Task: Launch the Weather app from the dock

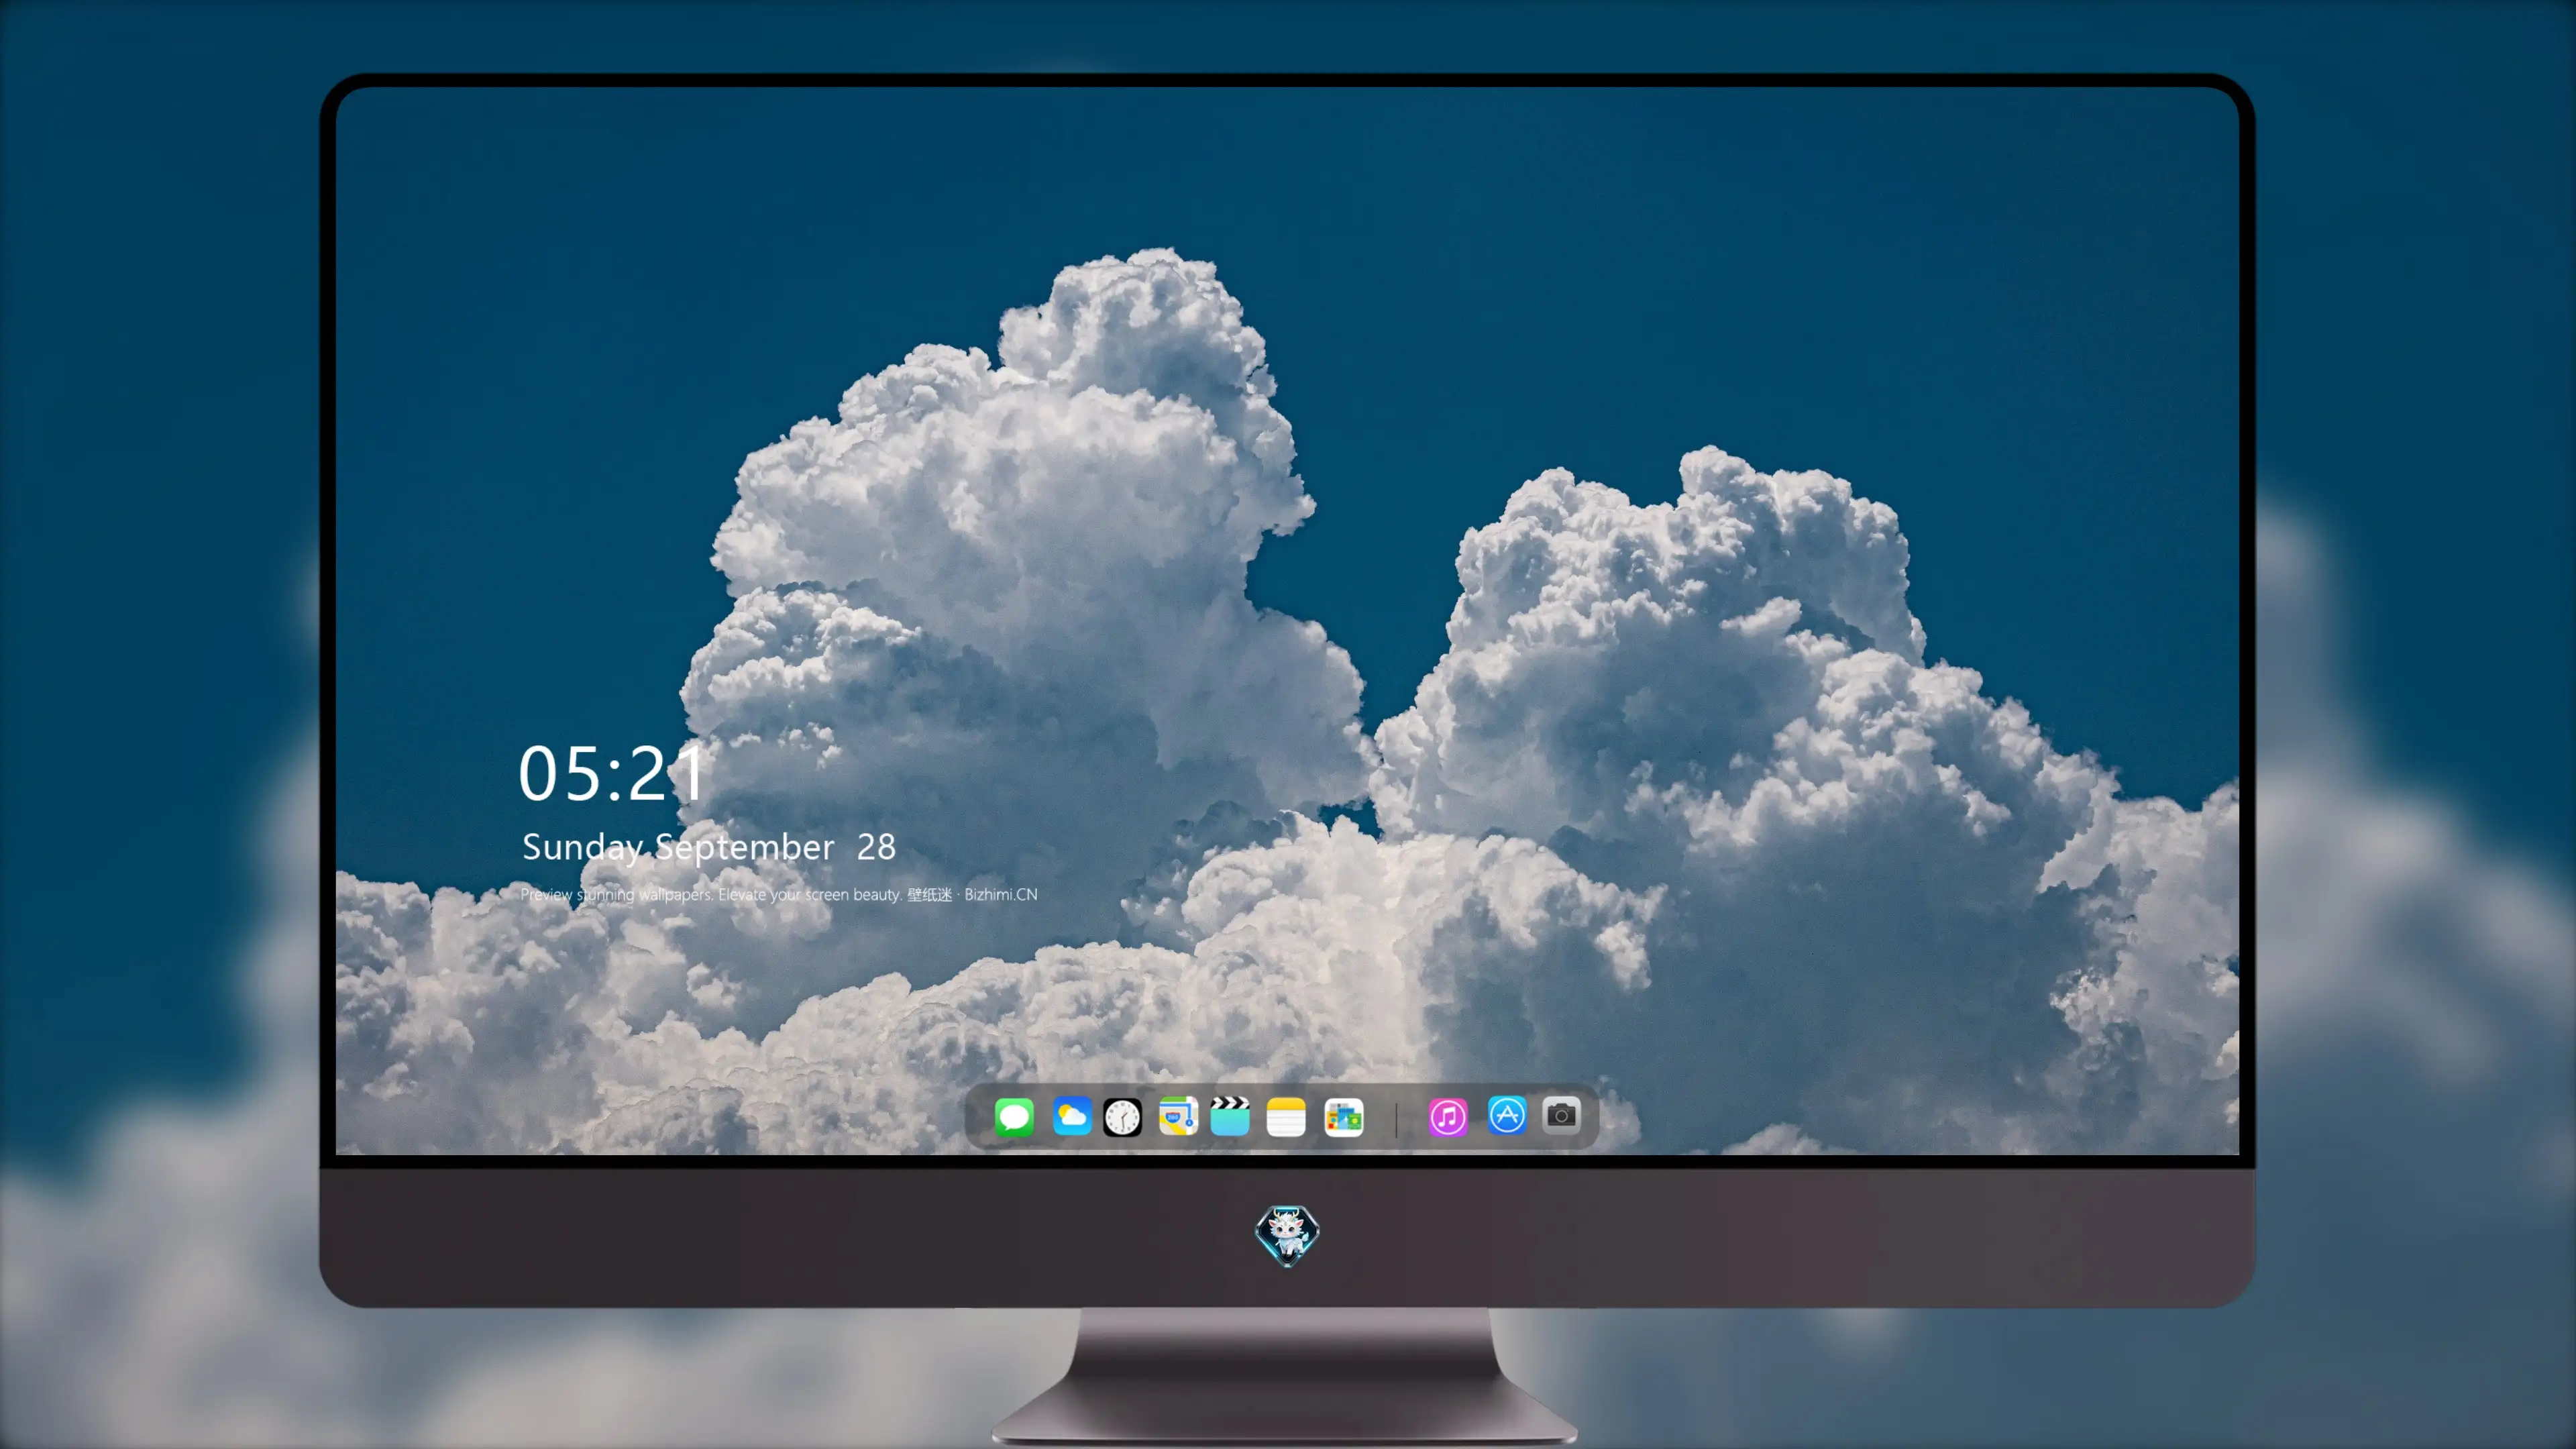Action: pos(1072,1116)
